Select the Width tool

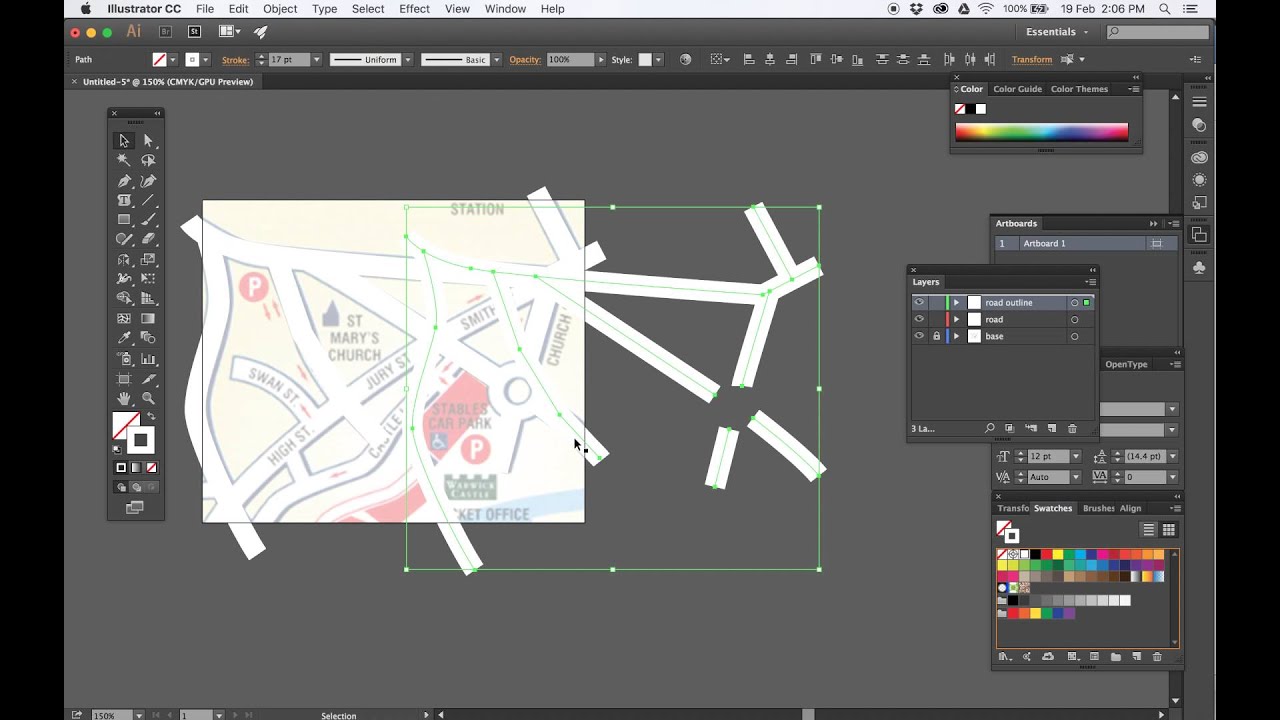pos(124,279)
